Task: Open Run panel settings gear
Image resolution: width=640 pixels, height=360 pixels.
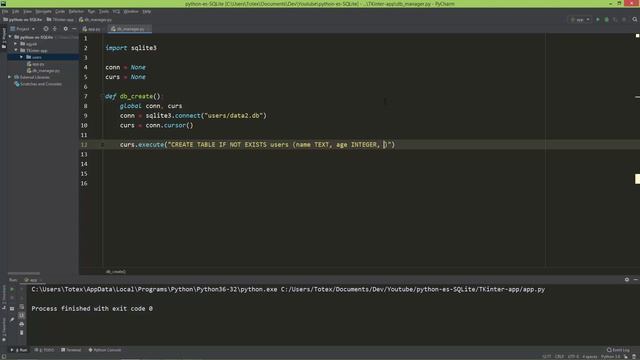Action: (627, 280)
